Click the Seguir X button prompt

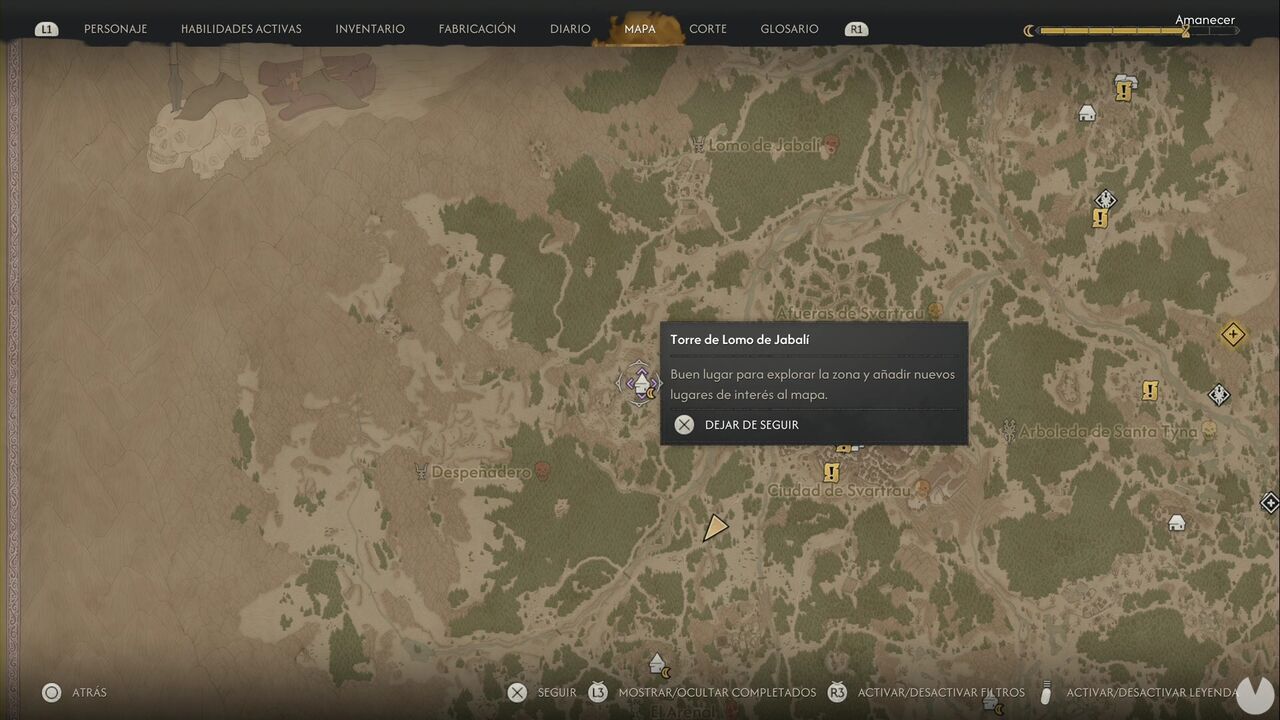click(542, 692)
